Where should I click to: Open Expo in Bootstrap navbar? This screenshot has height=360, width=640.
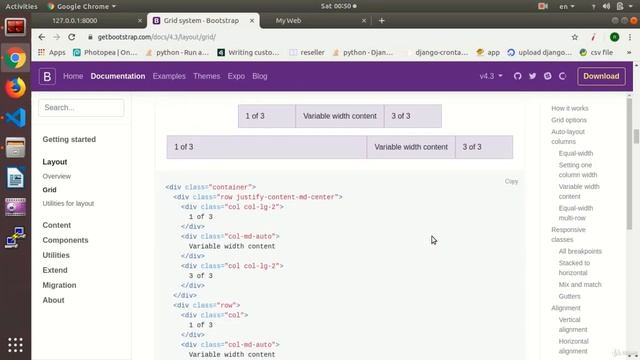(236, 76)
